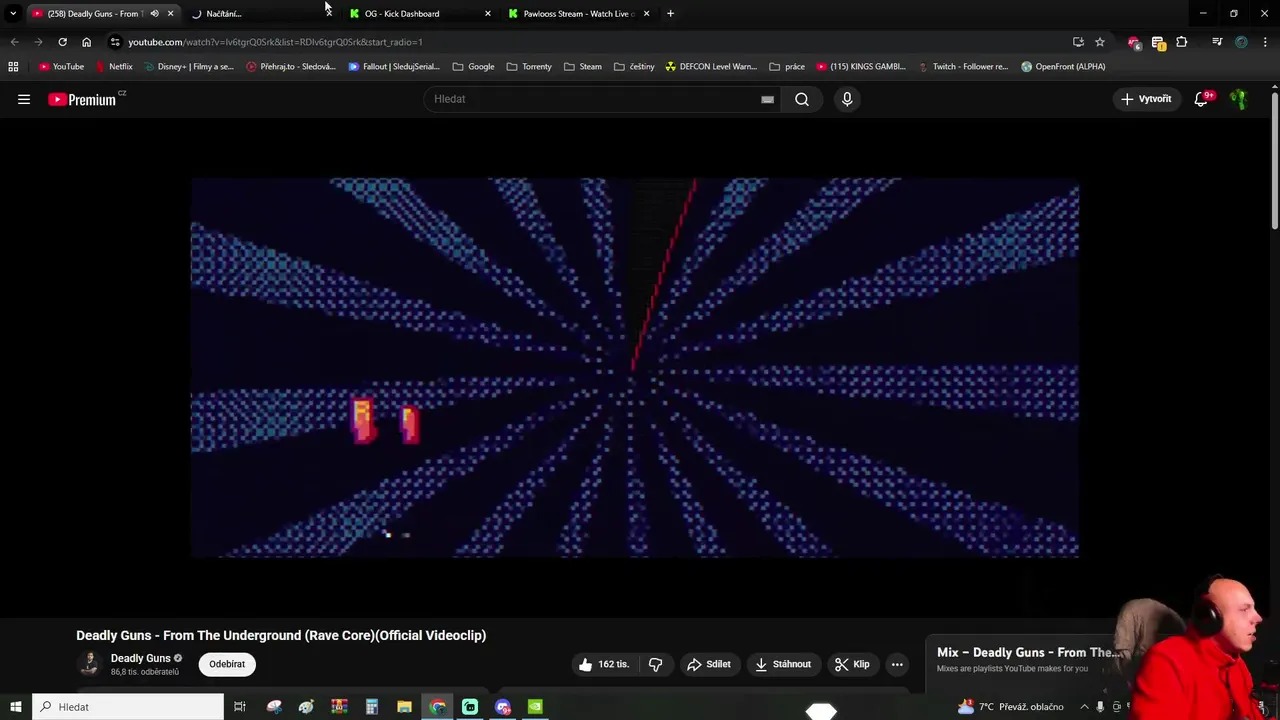Close the OG - Kick Dashboard tab
Image resolution: width=1280 pixels, height=720 pixels.
pos(488,14)
